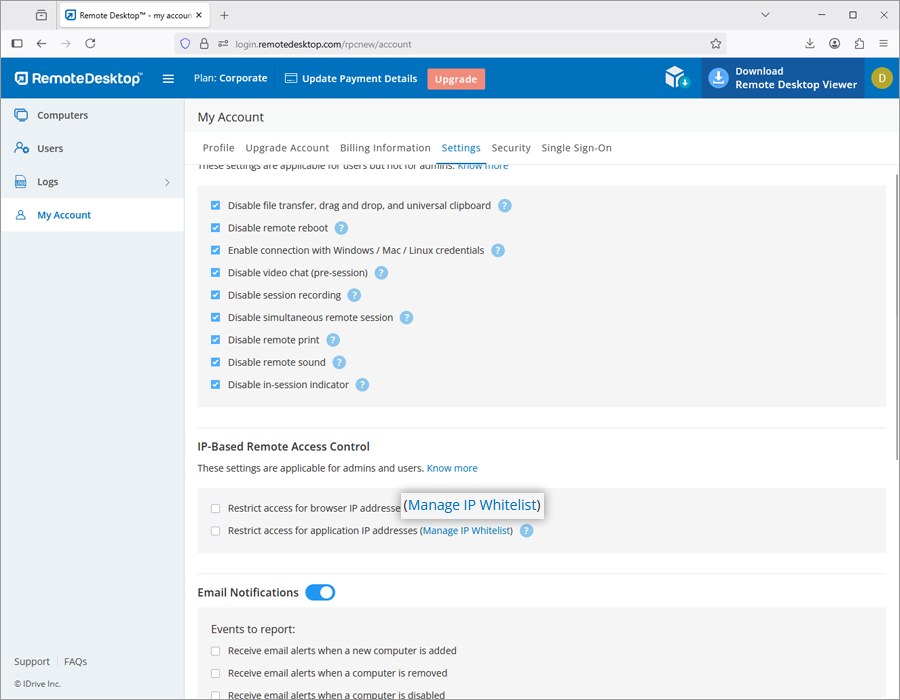
Task: Click help icon next to Disable remote reboot
Action: coord(341,228)
